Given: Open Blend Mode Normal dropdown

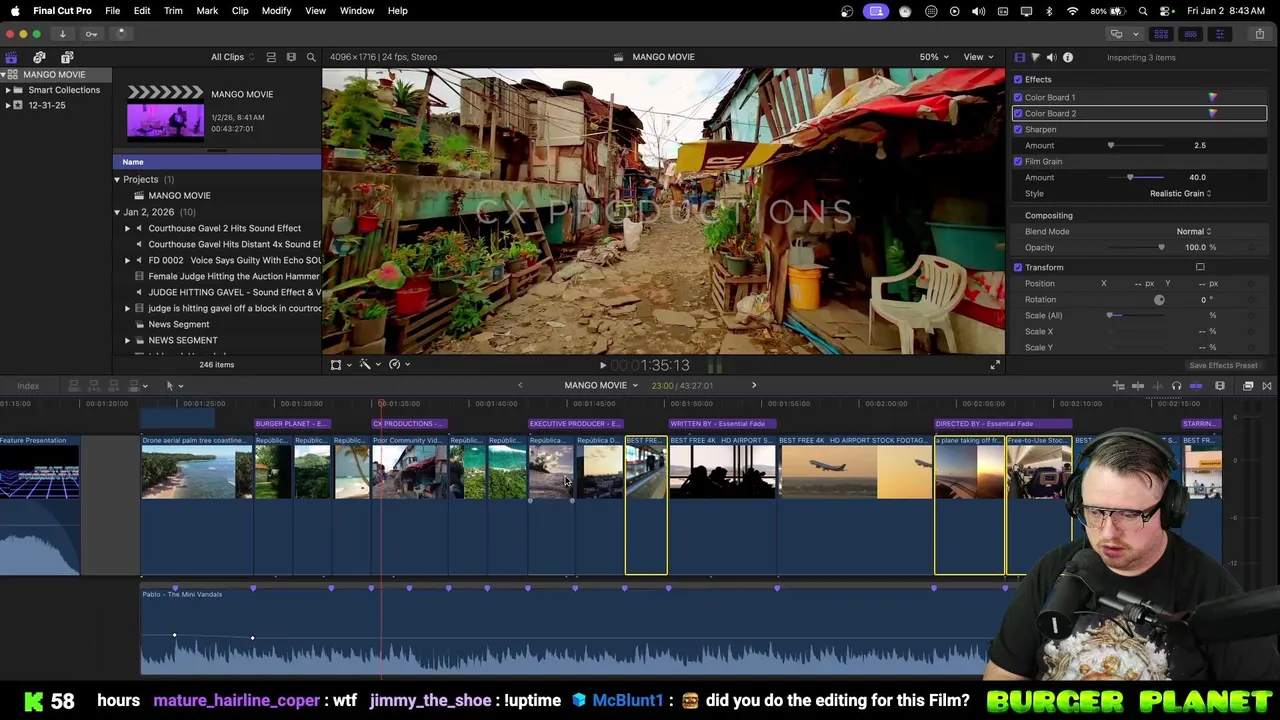Looking at the screenshot, I should pyautogui.click(x=1193, y=231).
